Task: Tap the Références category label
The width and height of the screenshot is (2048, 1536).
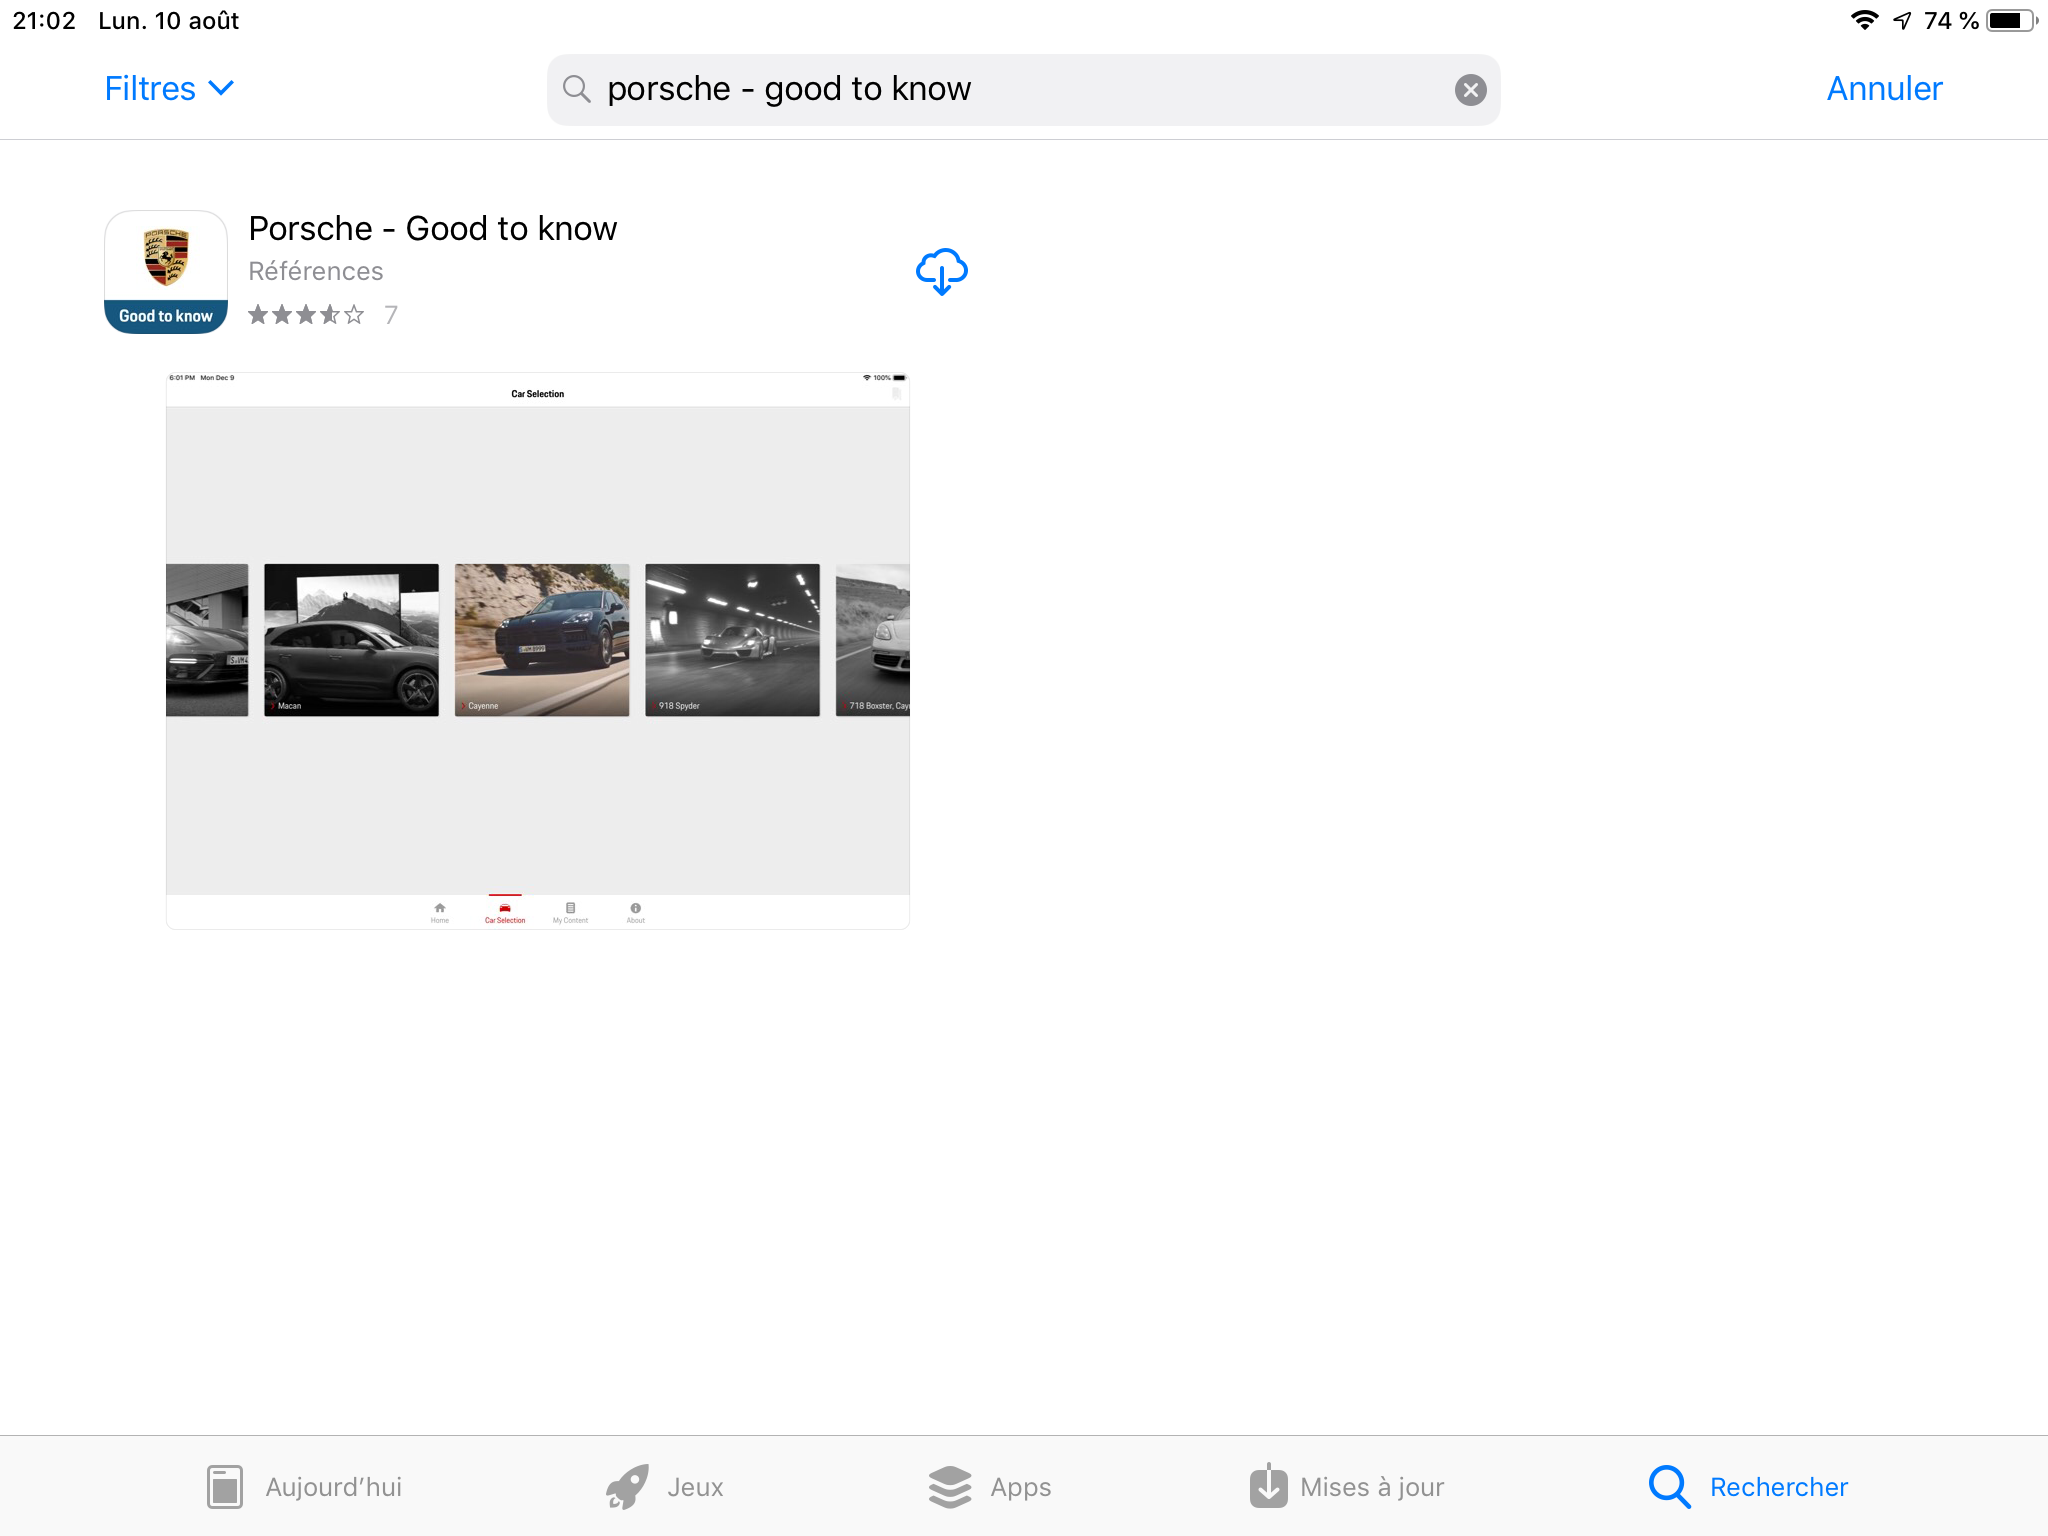Action: (x=315, y=271)
